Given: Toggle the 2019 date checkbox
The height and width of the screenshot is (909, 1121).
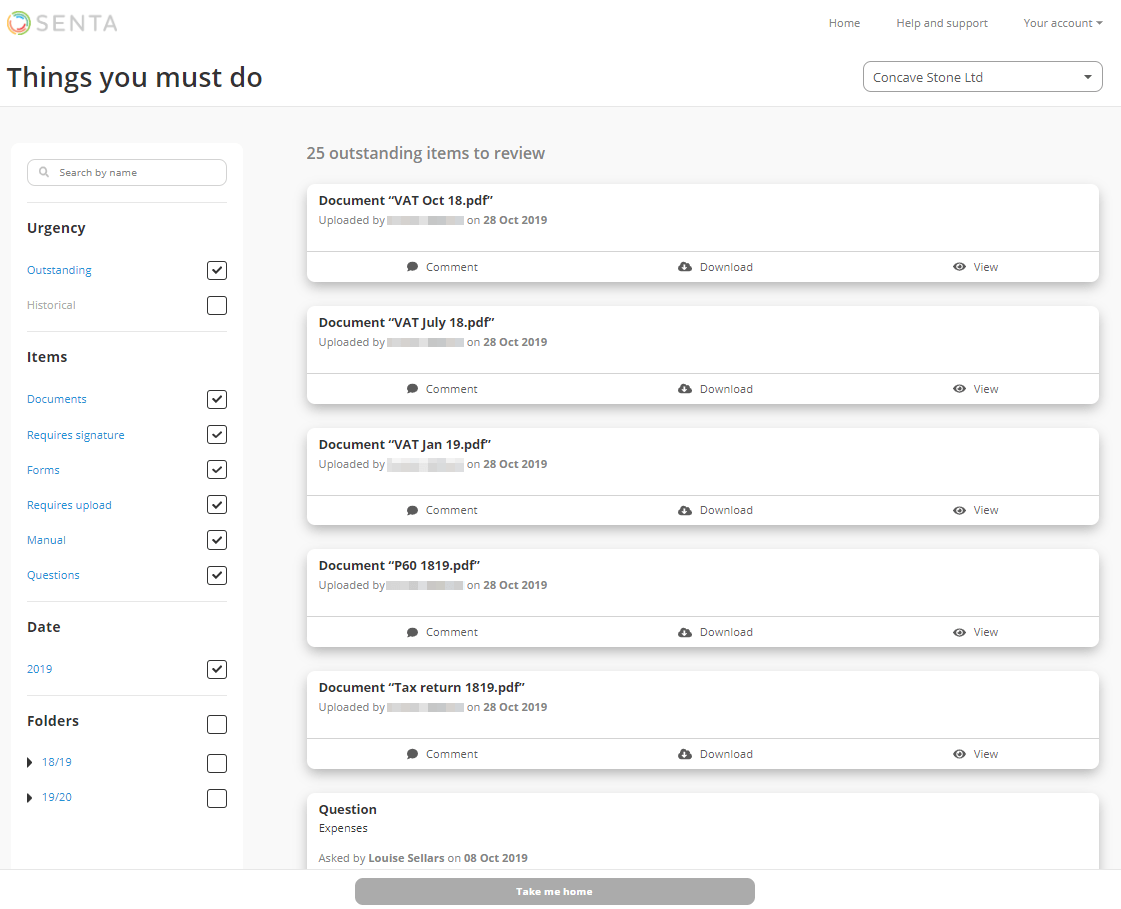Looking at the screenshot, I should pyautogui.click(x=217, y=669).
